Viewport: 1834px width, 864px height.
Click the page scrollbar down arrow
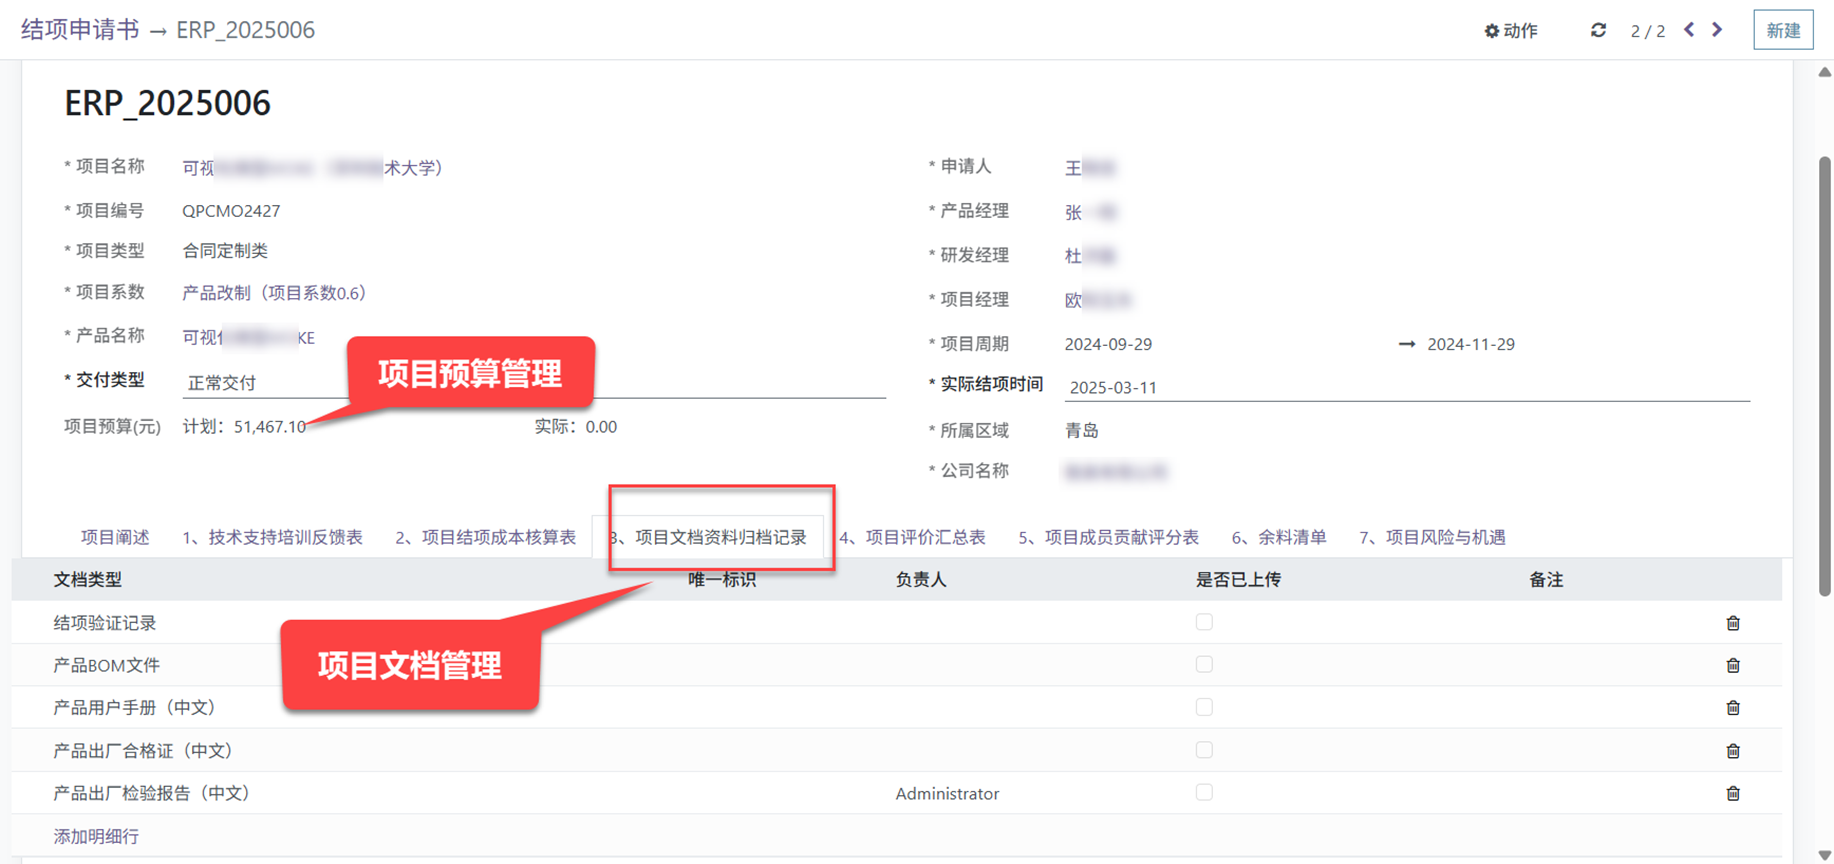[1824, 855]
